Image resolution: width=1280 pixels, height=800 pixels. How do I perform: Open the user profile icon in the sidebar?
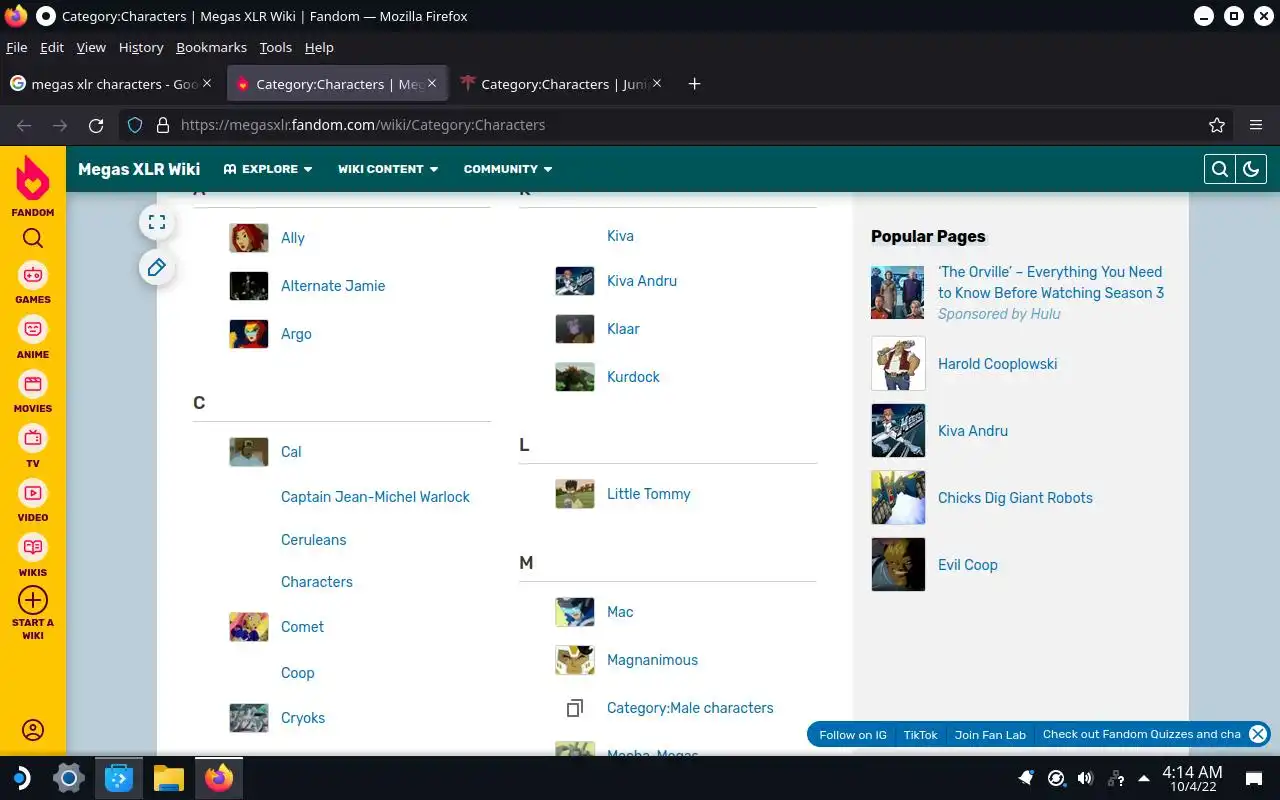(x=33, y=730)
